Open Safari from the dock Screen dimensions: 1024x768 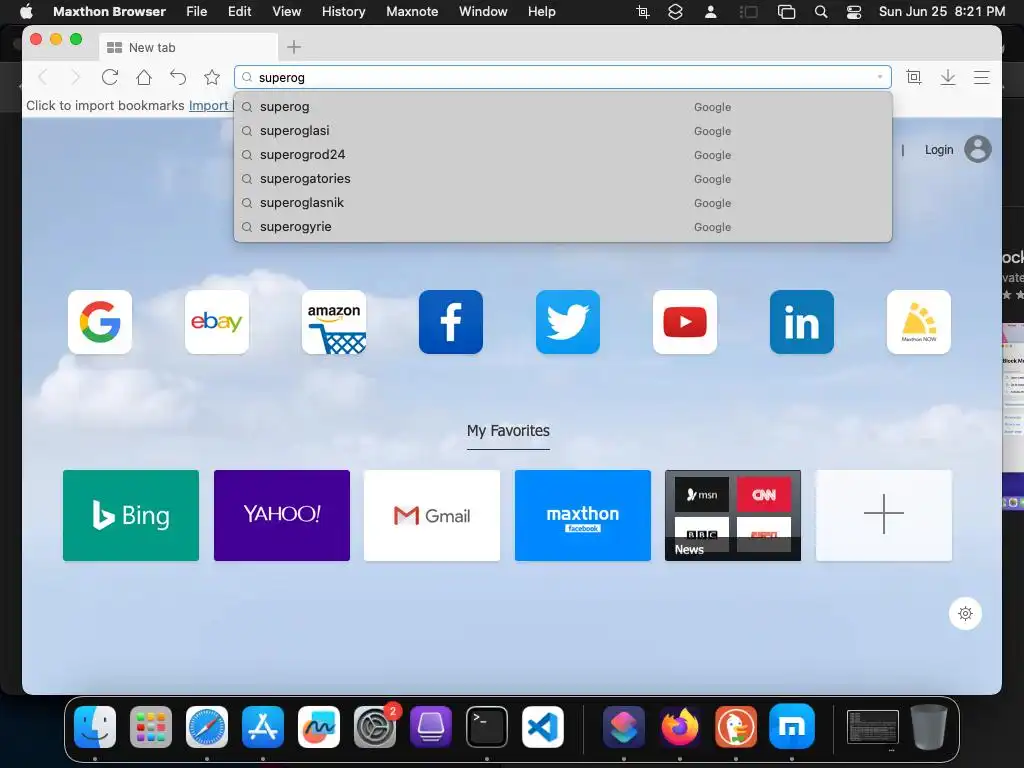click(x=207, y=727)
